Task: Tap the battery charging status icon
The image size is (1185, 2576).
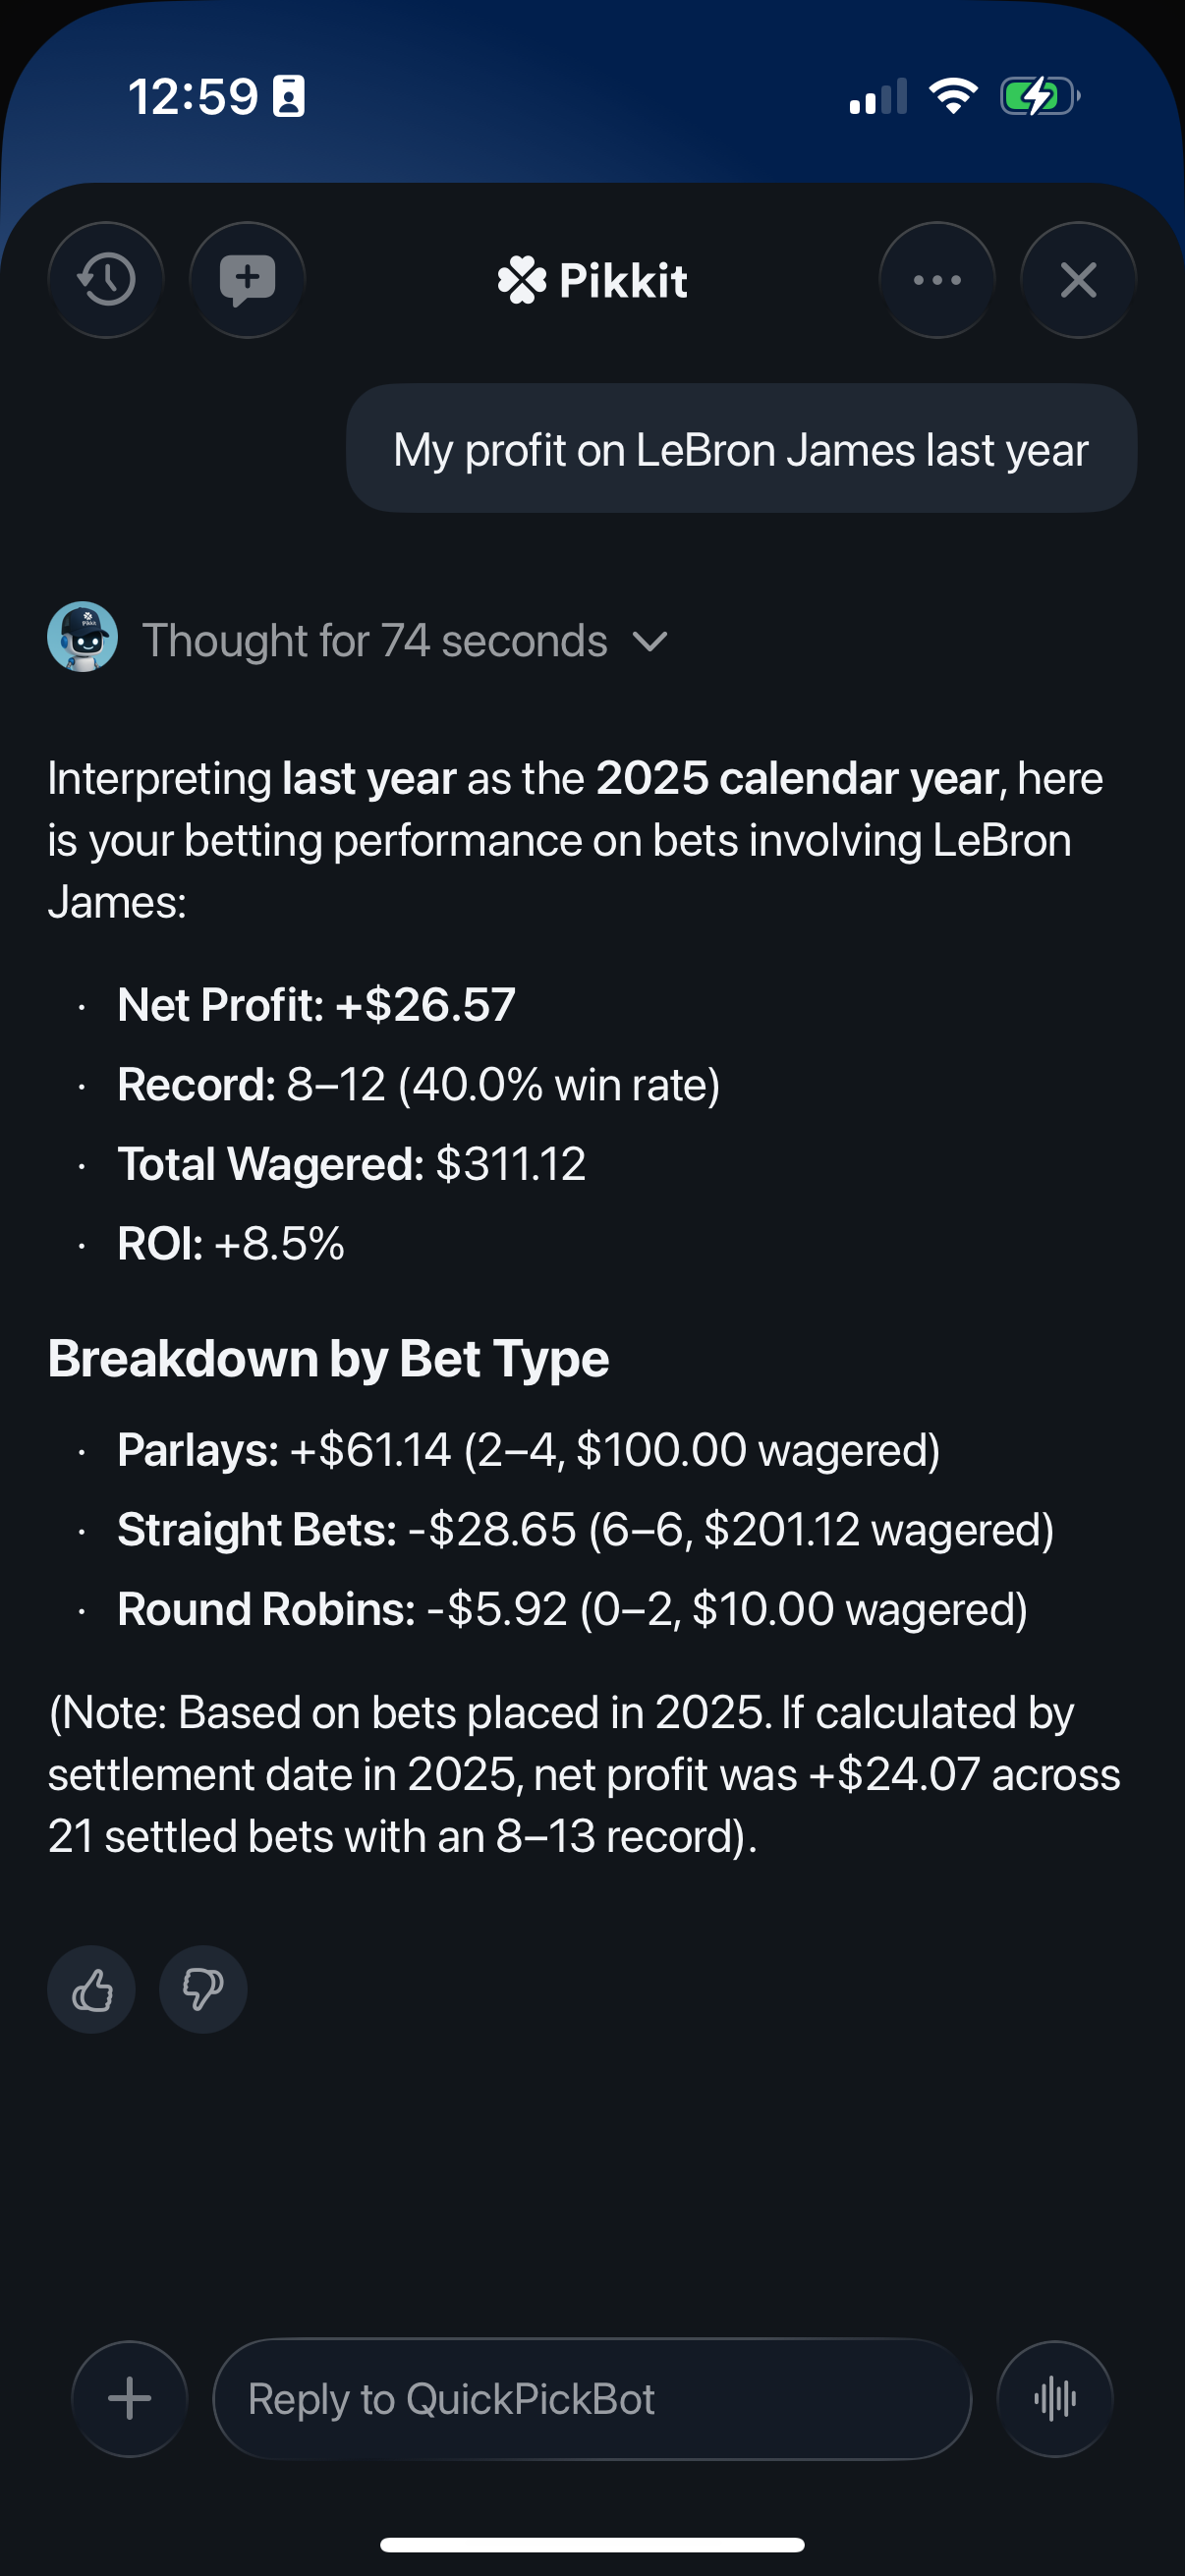Action: 1040,97
